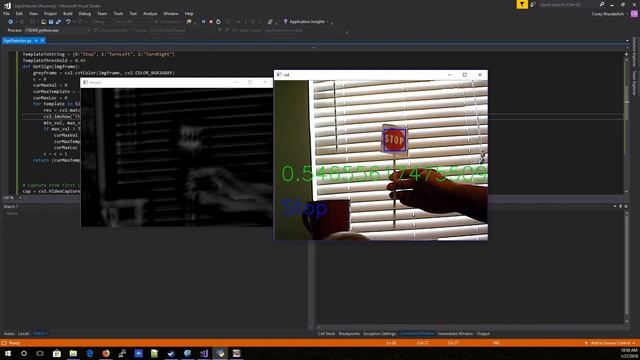Open the Build menu
Viewport: 640px width, 360px height.
point(68,13)
